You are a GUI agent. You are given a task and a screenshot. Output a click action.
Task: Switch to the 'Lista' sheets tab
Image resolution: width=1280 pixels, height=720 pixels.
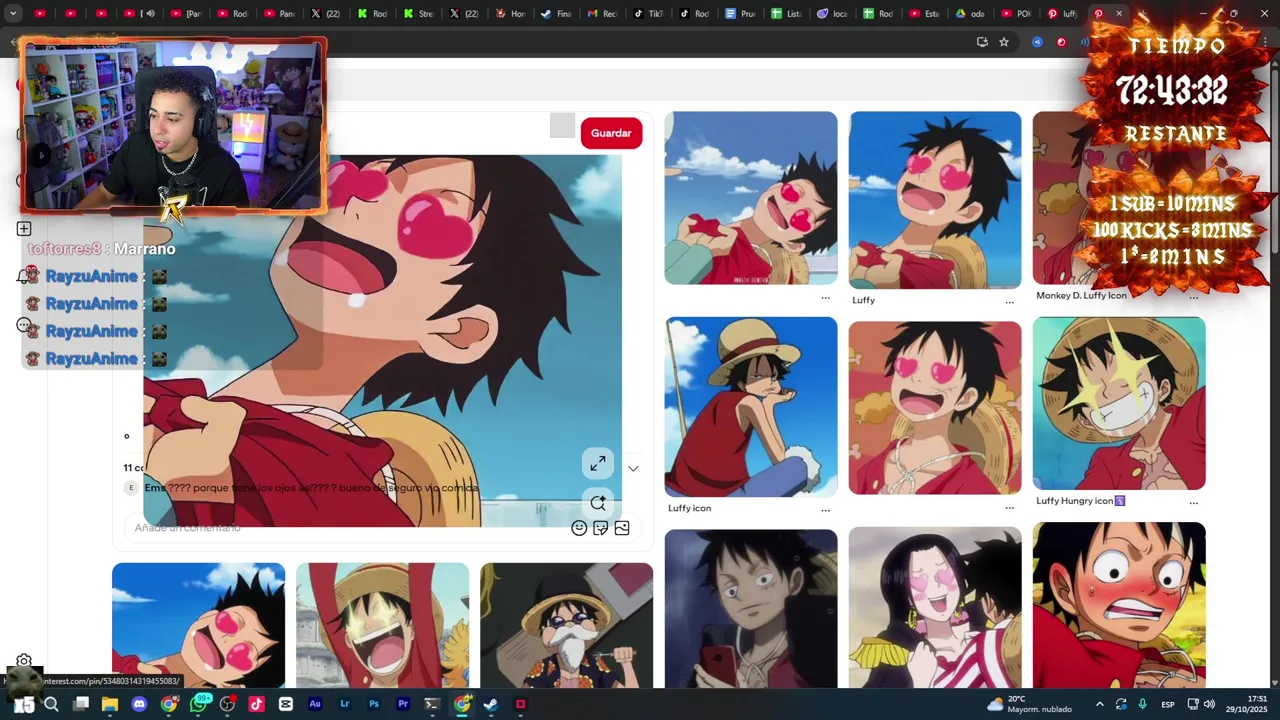tap(787, 14)
